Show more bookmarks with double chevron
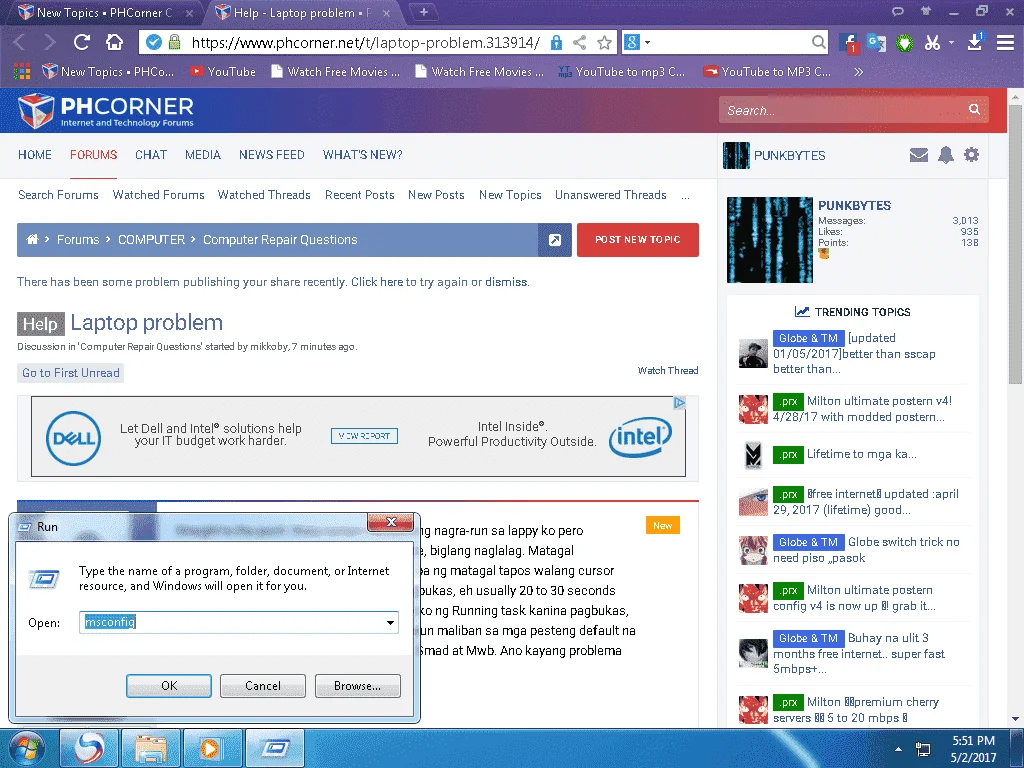Image resolution: width=1024 pixels, height=768 pixels. pyautogui.click(x=858, y=72)
